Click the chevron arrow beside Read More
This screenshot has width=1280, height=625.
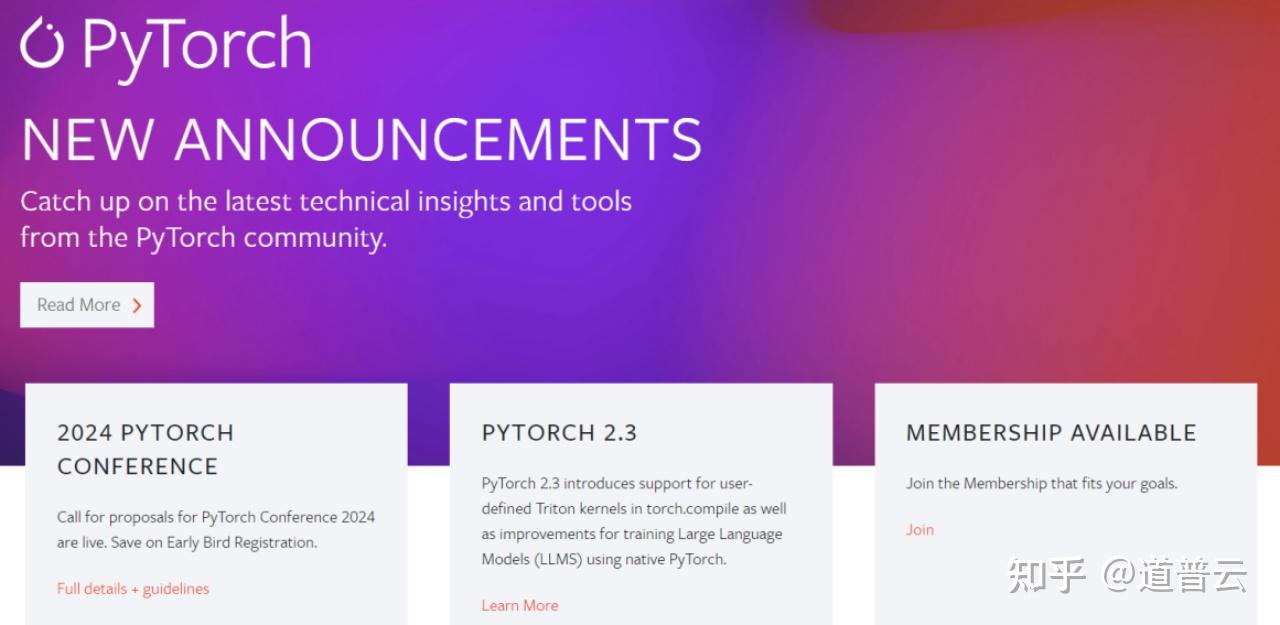pyautogui.click(x=137, y=306)
